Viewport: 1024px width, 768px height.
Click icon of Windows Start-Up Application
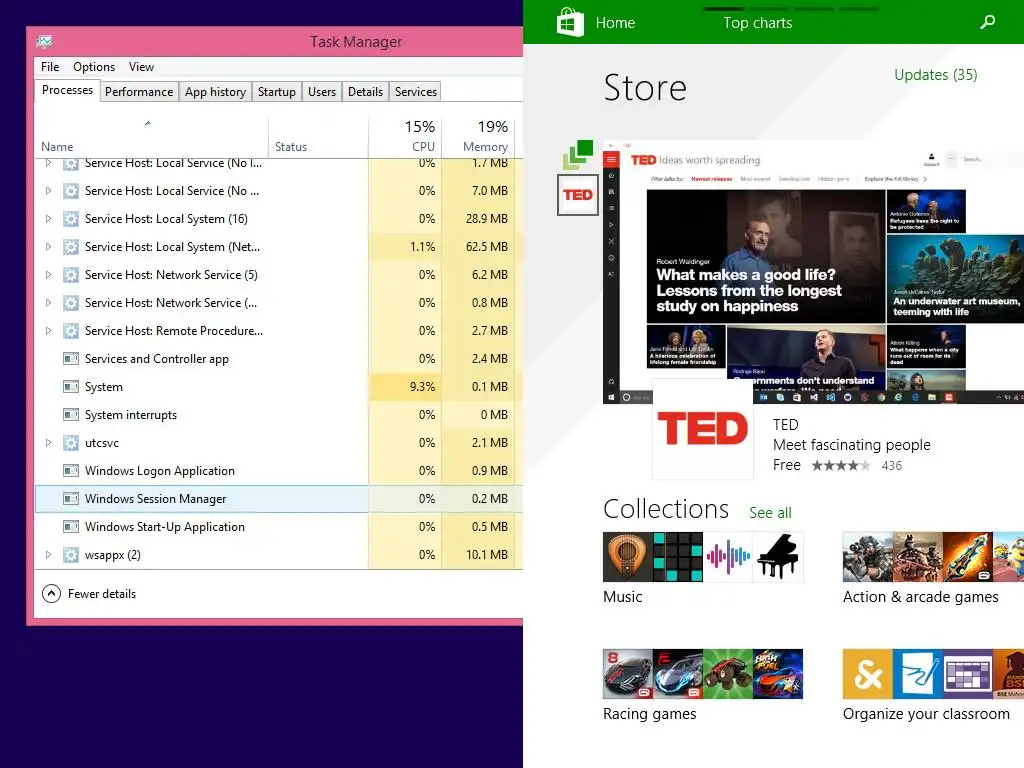tap(71, 527)
